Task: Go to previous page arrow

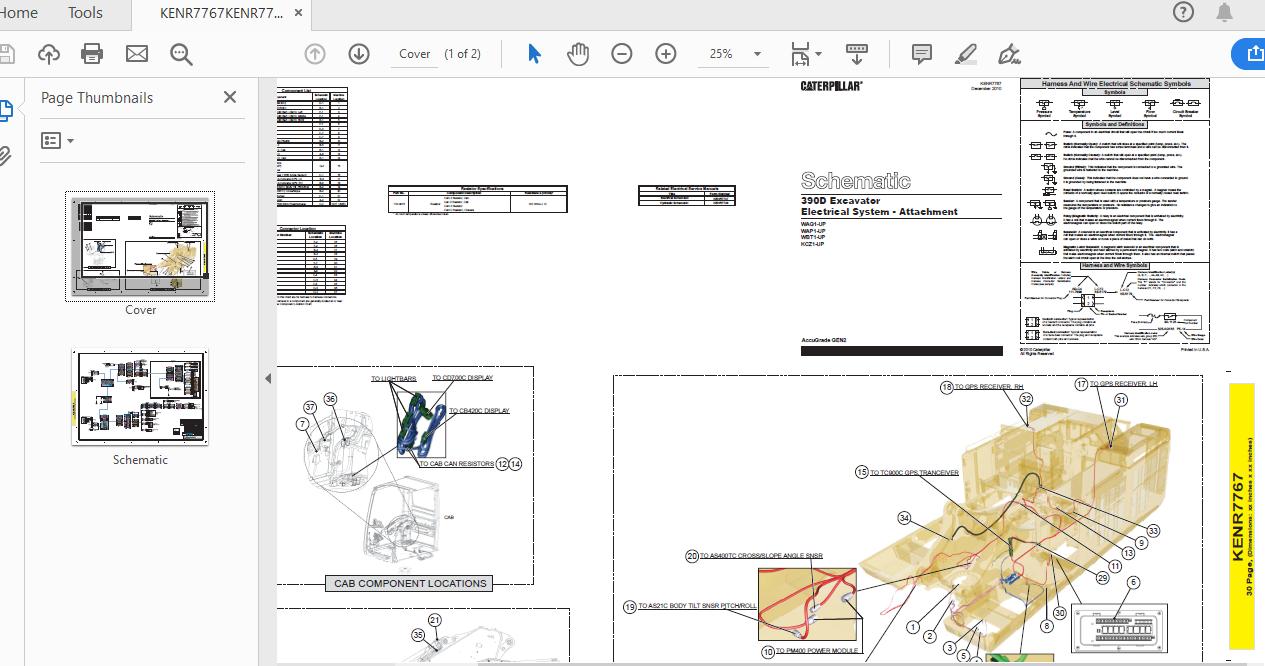Action: click(314, 54)
